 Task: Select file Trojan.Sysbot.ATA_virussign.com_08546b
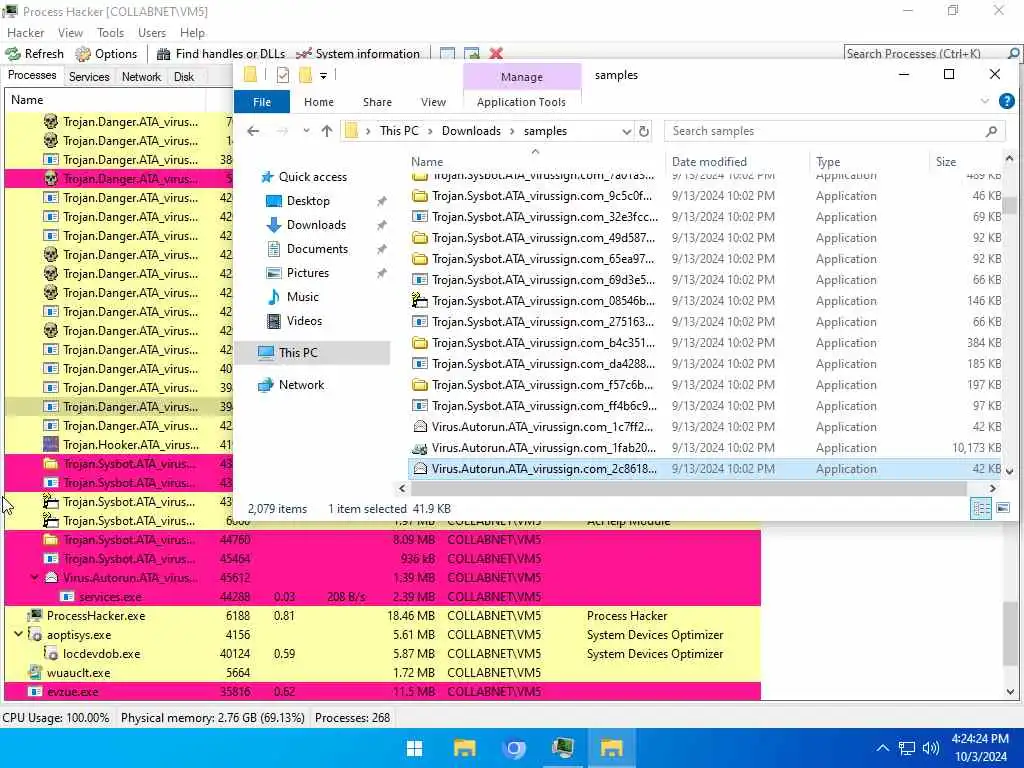705,300
